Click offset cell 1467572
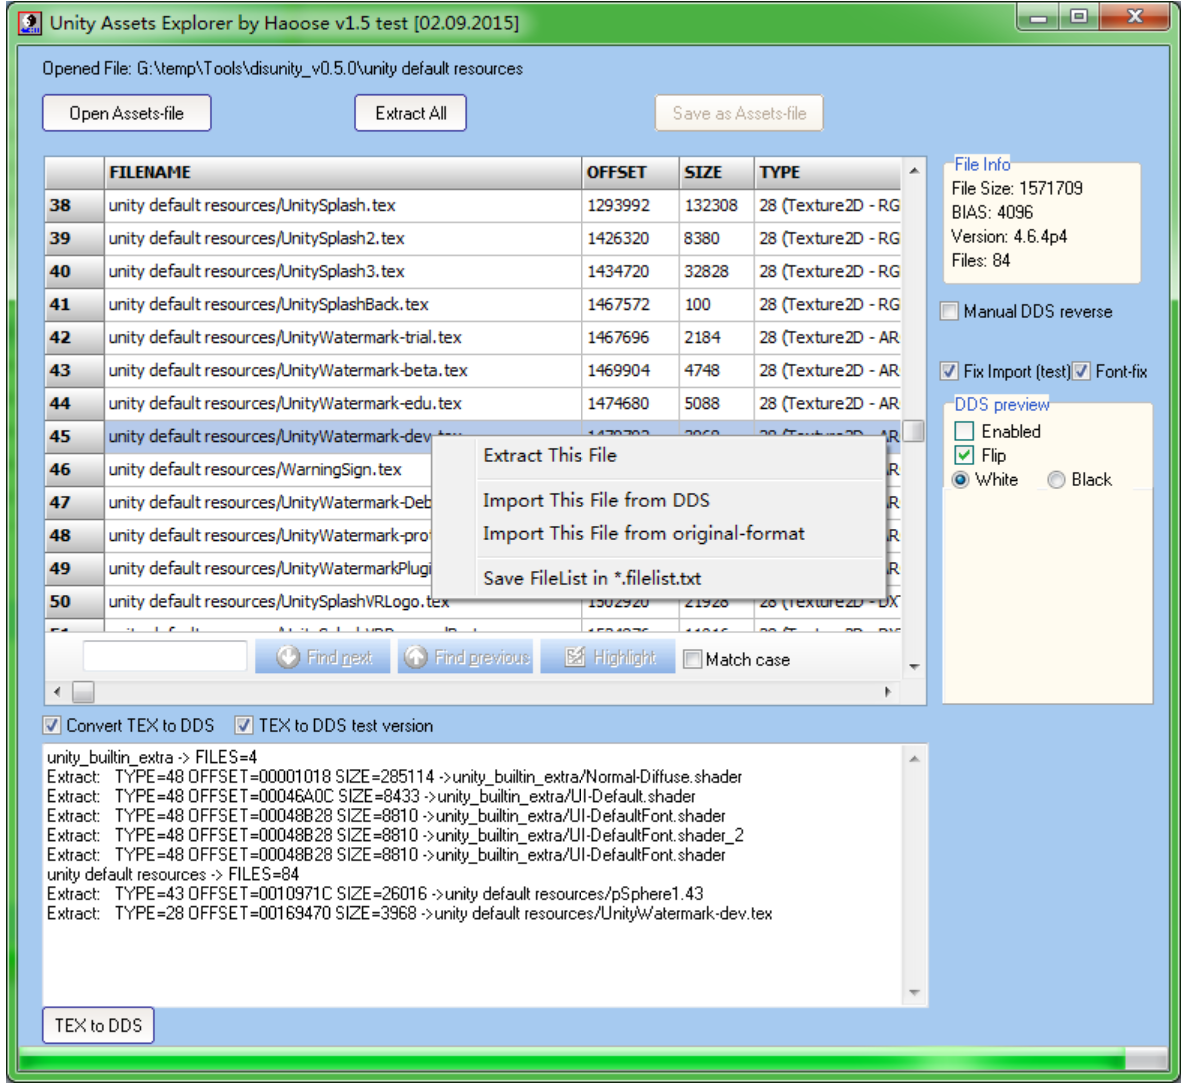The height and width of the screenshot is (1084, 1182). pos(630,305)
